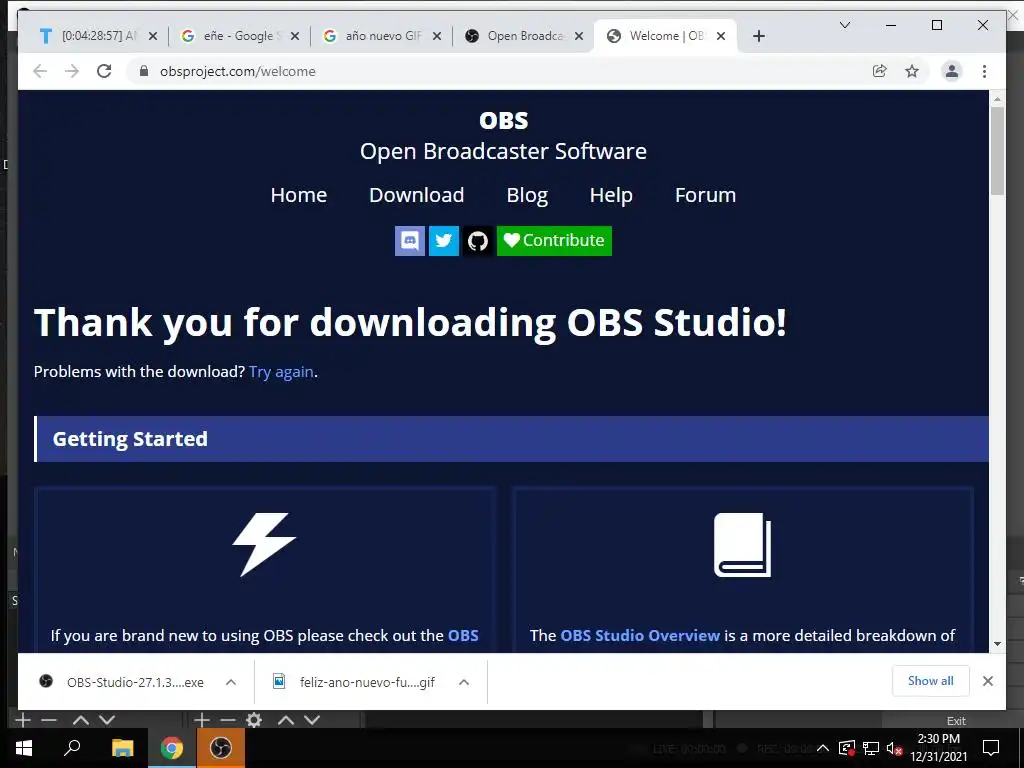Open the Forum navigation link
This screenshot has height=768, width=1024.
point(705,195)
